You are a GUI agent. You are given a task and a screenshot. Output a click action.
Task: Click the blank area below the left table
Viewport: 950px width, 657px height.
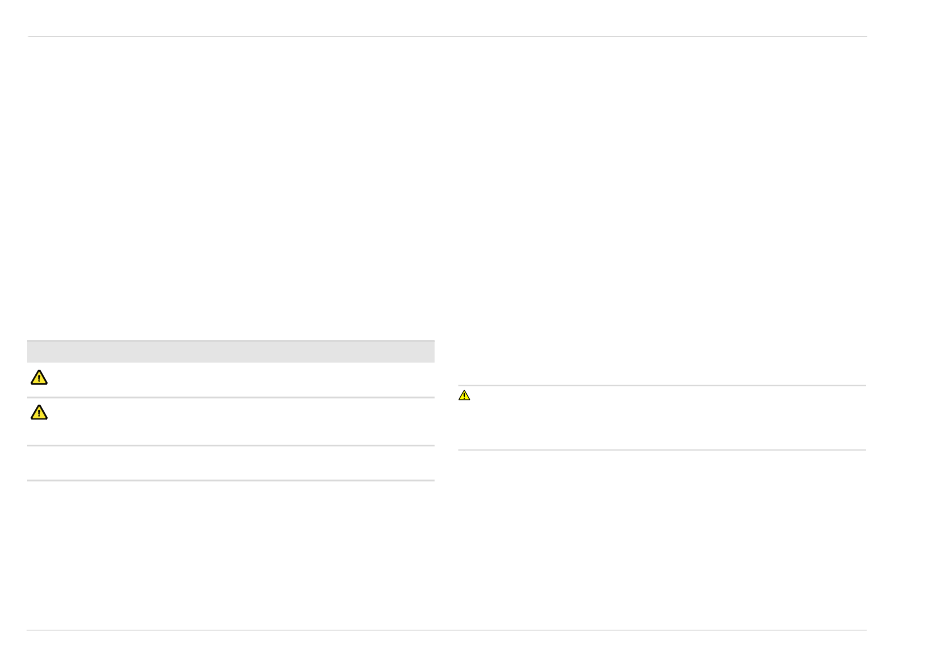pyautogui.click(x=231, y=555)
